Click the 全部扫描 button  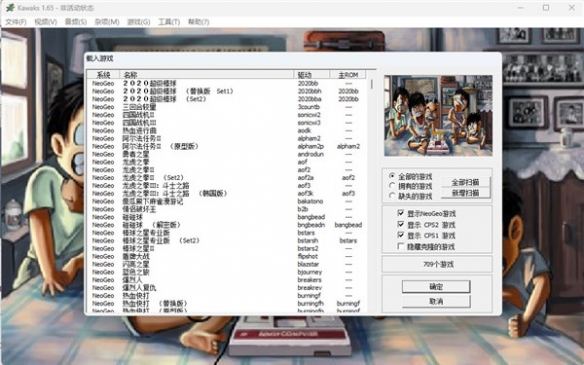(466, 182)
